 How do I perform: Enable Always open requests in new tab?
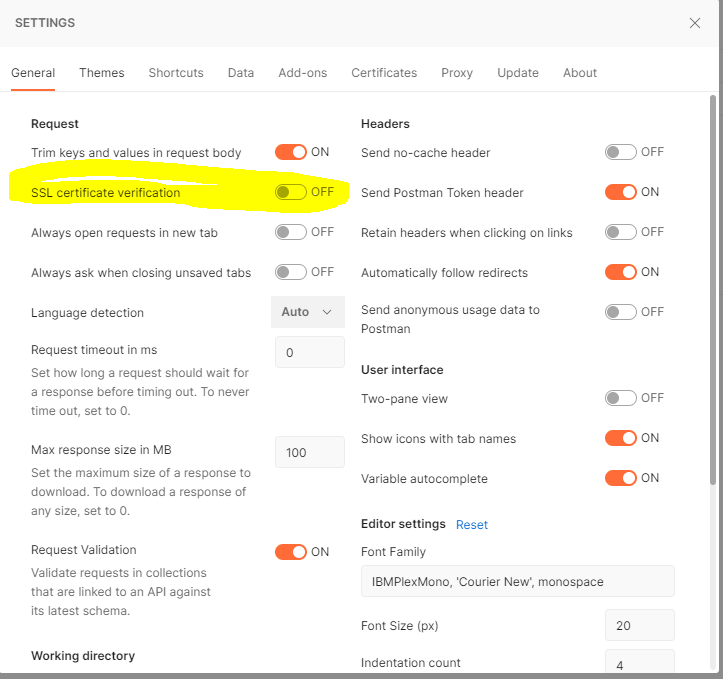coord(291,232)
